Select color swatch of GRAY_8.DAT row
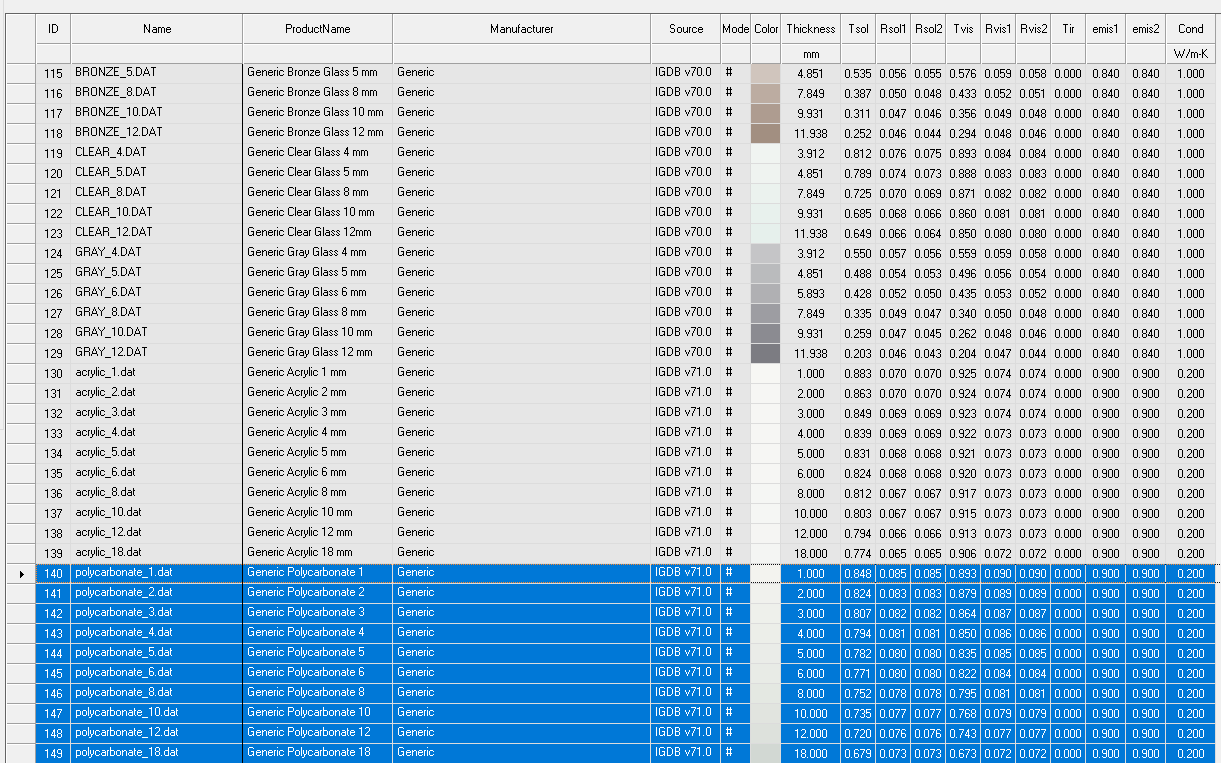Viewport: 1221px width, 763px height. (x=766, y=313)
